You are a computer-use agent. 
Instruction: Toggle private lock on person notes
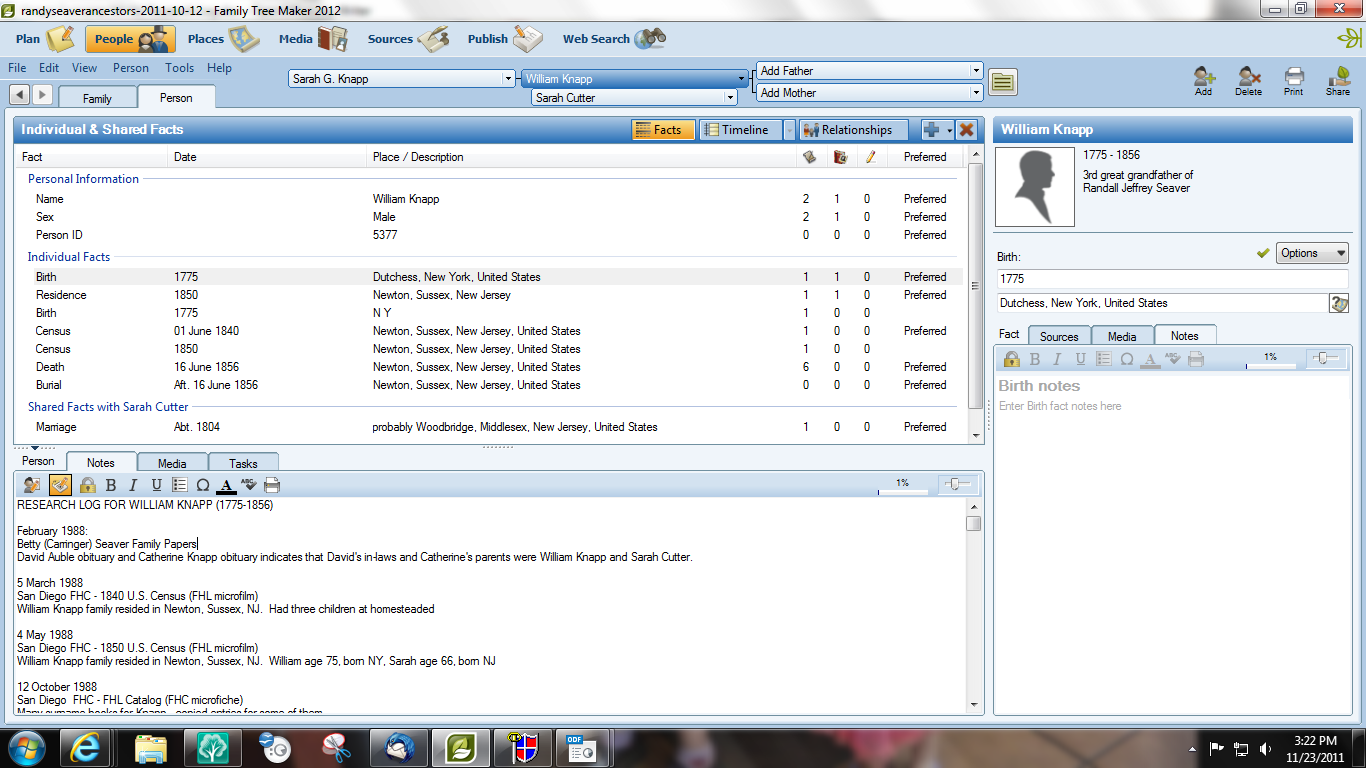pyautogui.click(x=88, y=485)
